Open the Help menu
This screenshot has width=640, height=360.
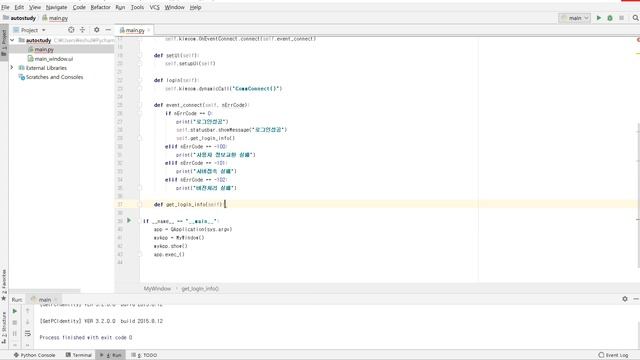pos(196,7)
